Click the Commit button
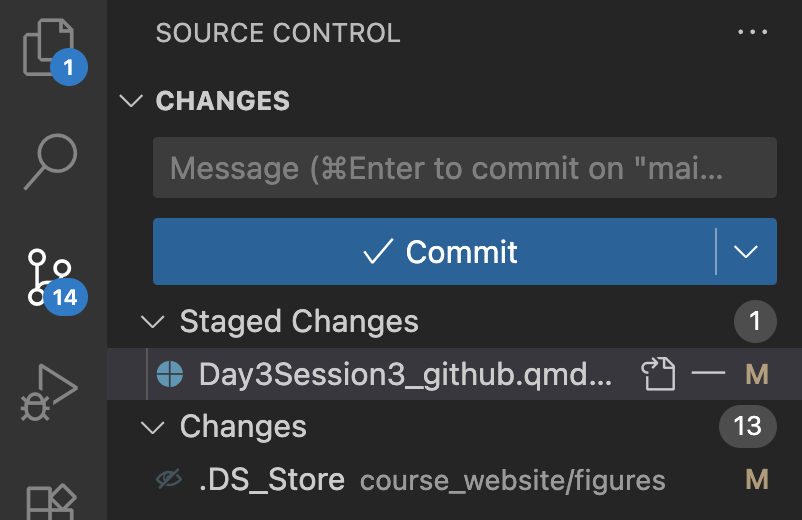The height and width of the screenshot is (520, 802). pyautogui.click(x=434, y=251)
